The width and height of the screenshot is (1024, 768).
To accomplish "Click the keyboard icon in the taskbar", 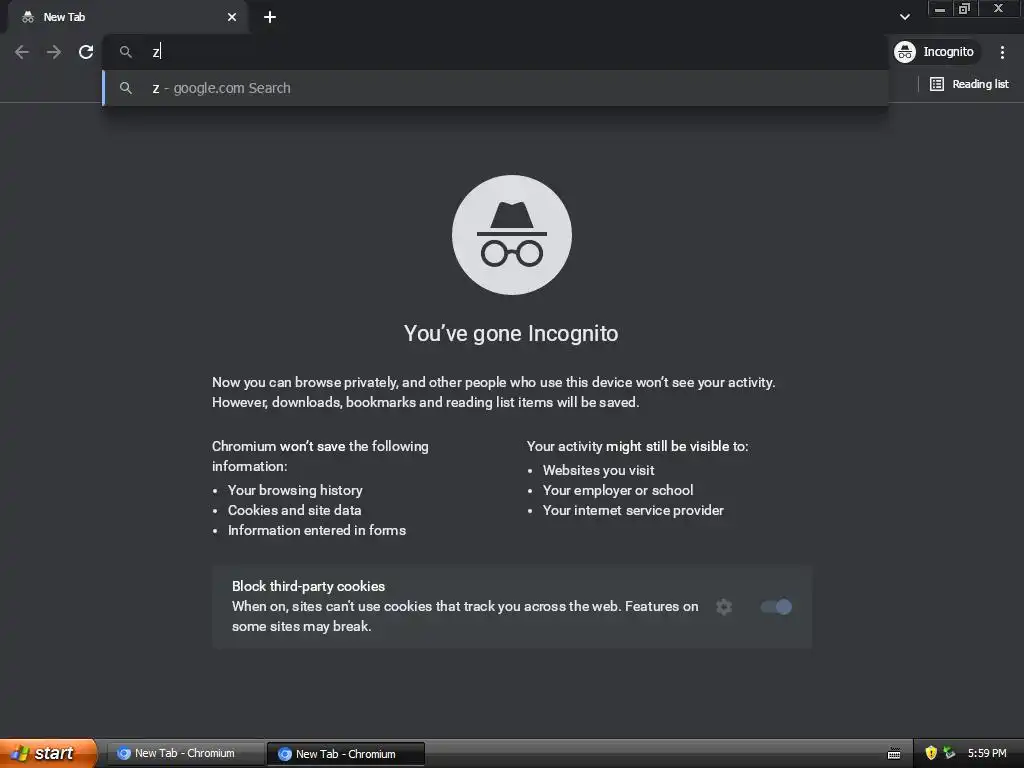I will pos(894,754).
